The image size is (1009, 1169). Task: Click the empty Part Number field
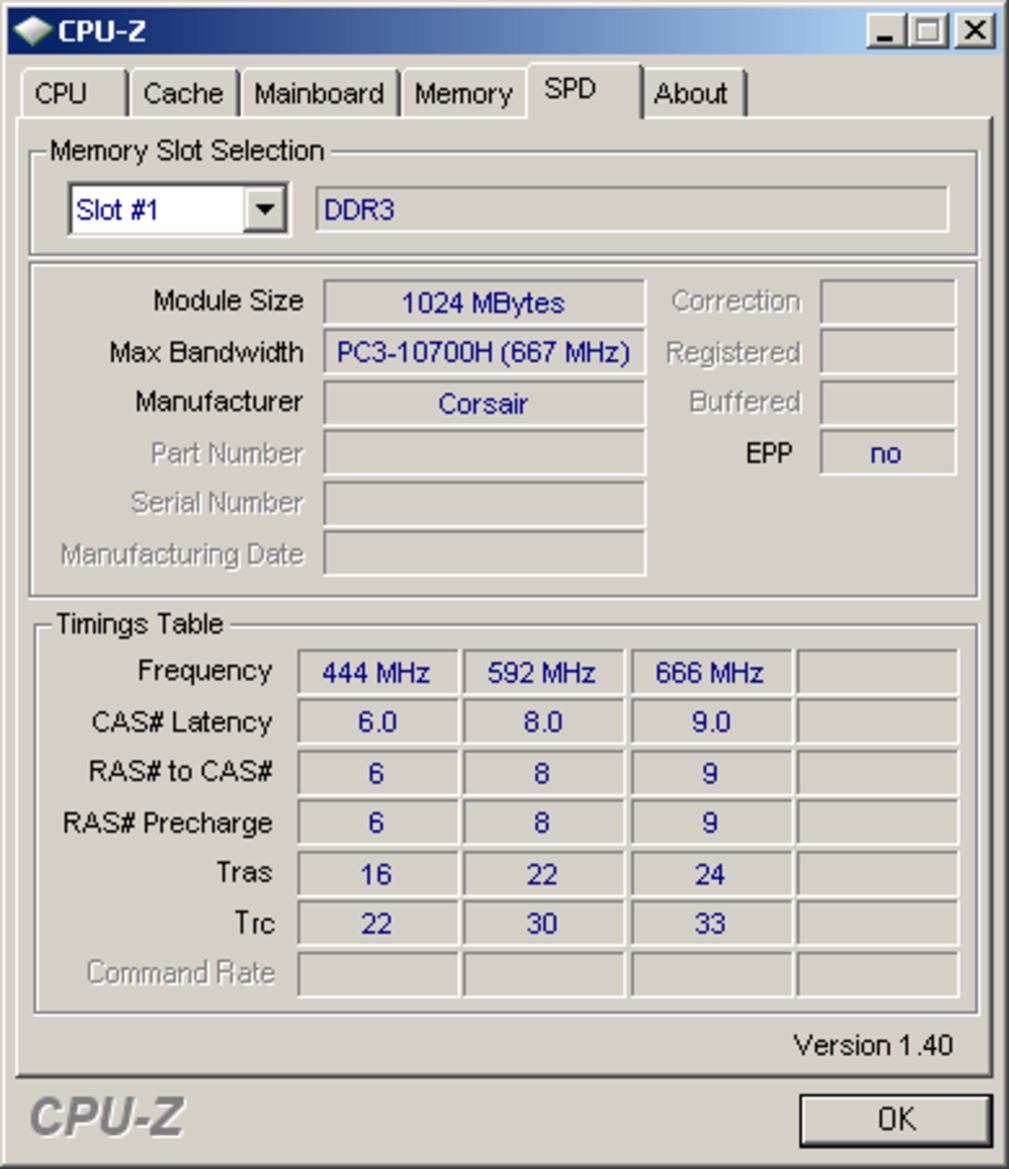483,453
